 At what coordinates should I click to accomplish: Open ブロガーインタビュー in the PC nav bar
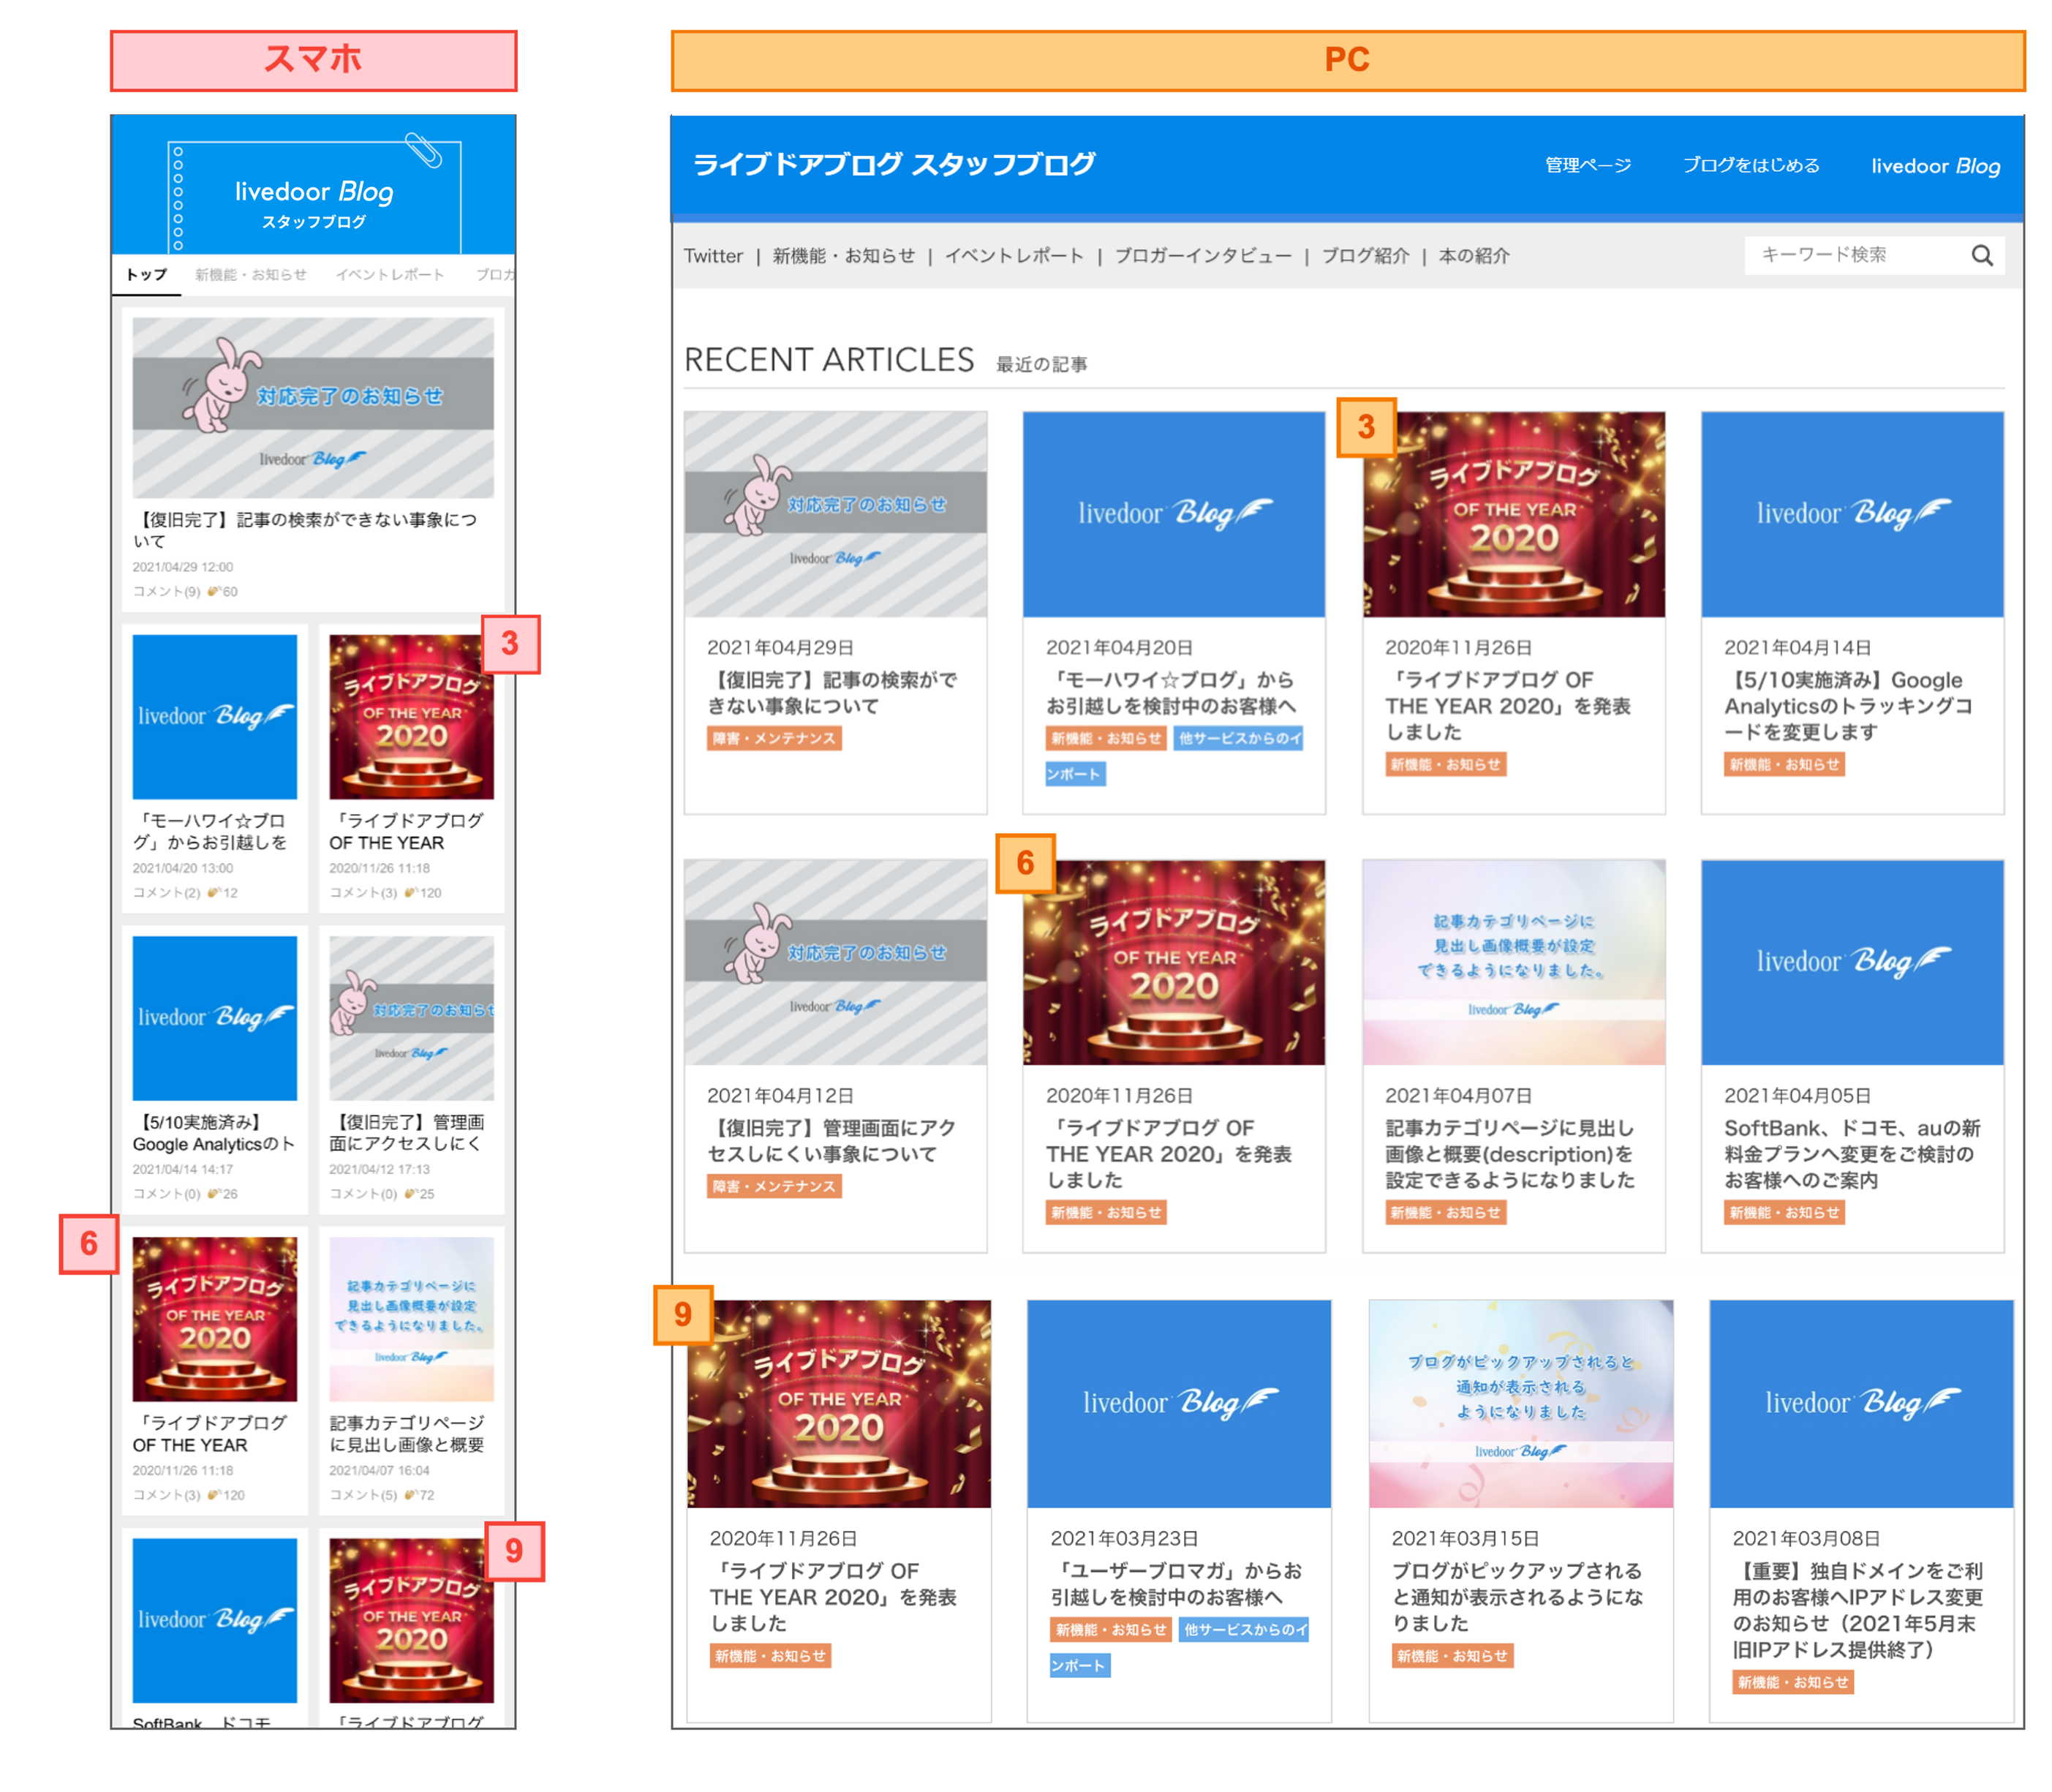coord(1203,256)
